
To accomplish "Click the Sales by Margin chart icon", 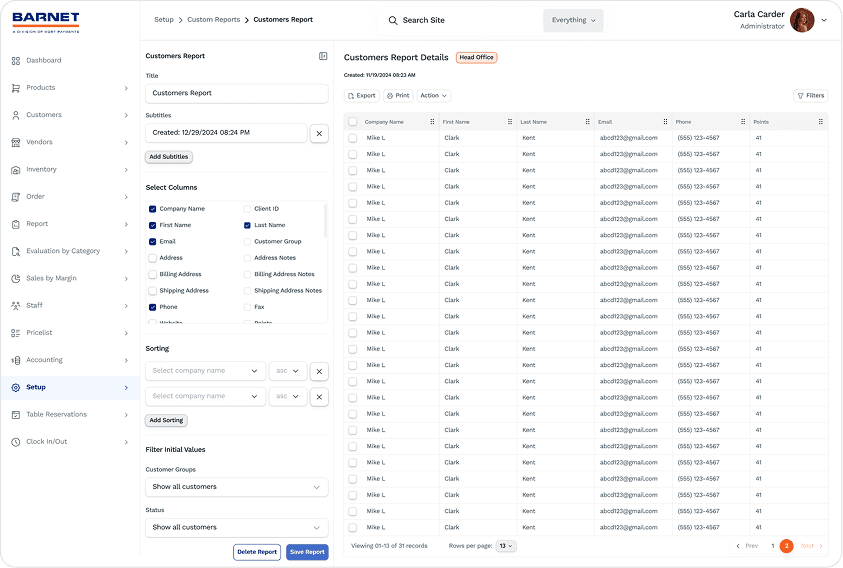I will pos(16,279).
